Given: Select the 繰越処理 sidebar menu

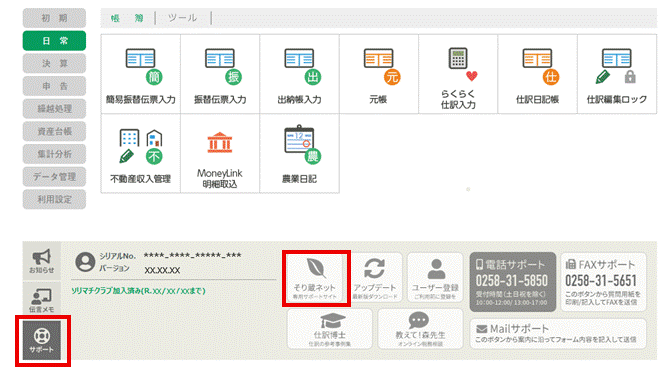Looking at the screenshot, I should pos(54,109).
